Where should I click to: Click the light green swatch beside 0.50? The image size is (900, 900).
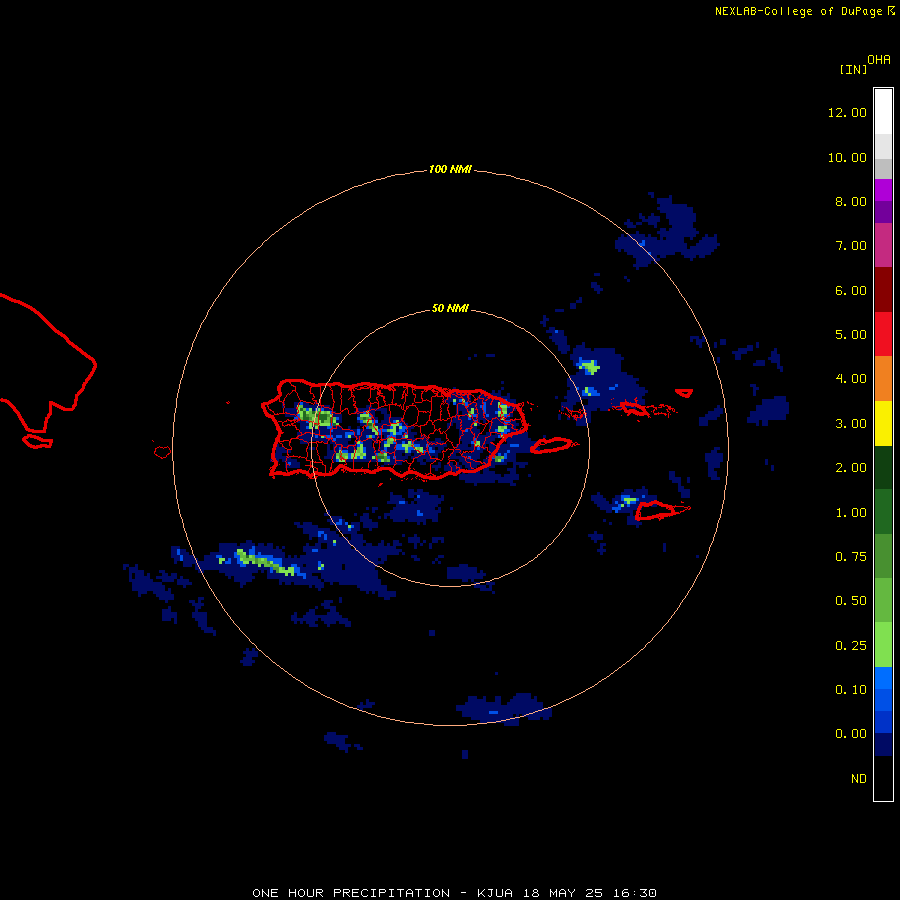click(x=883, y=600)
